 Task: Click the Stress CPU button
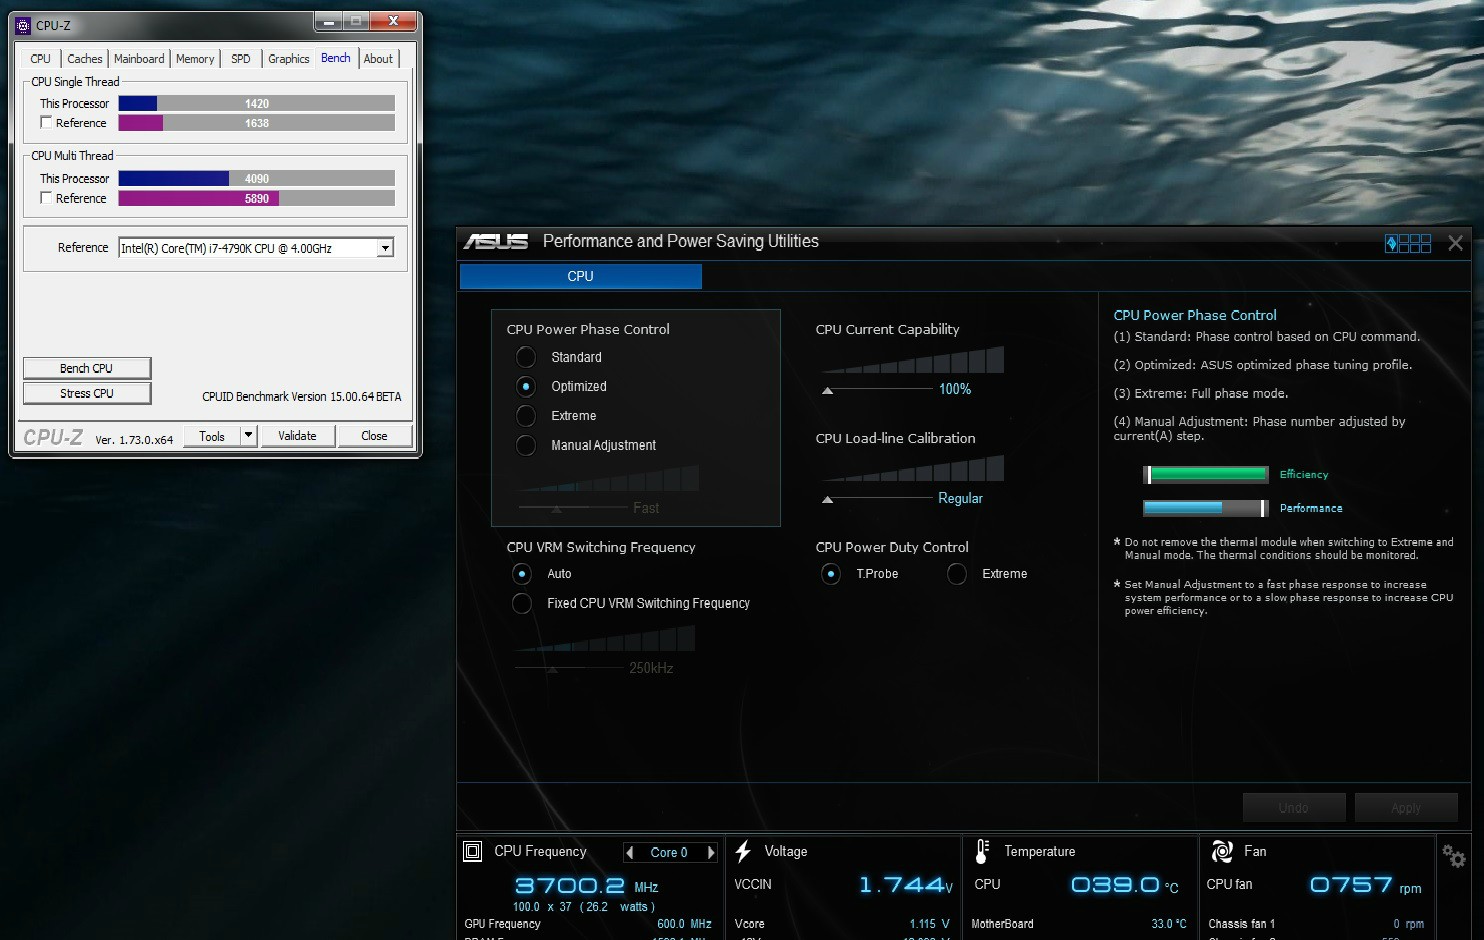click(87, 393)
